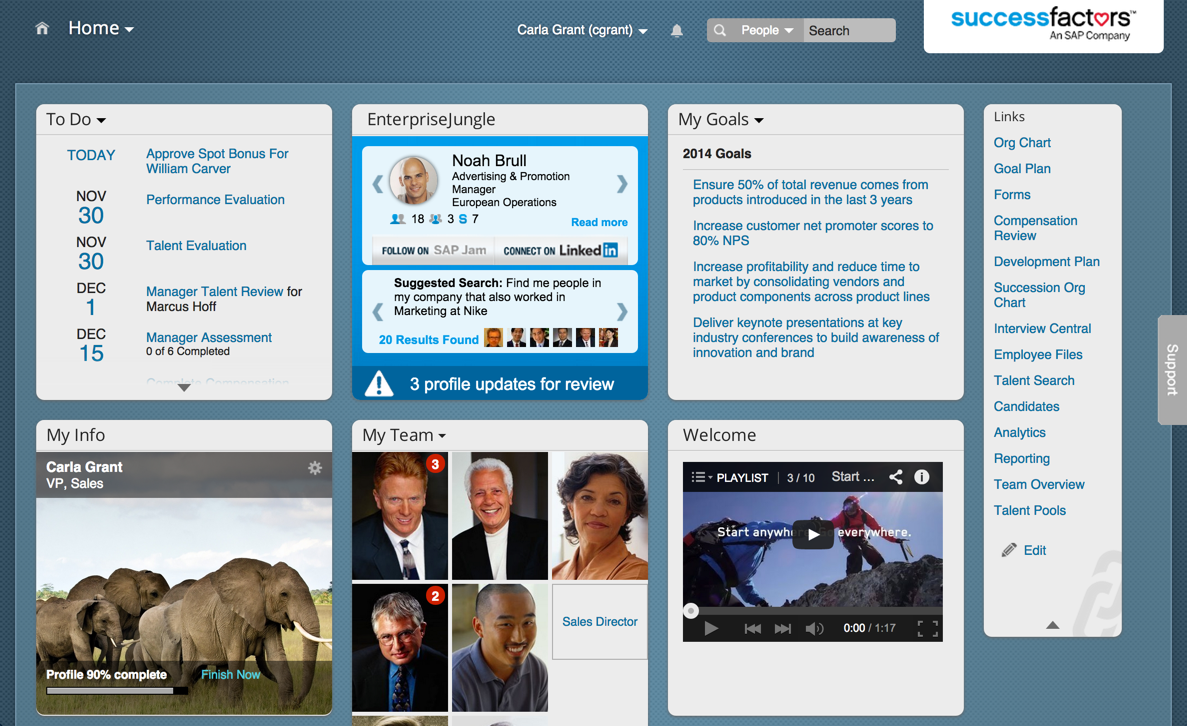Open the People search scope dropdown

(765, 30)
